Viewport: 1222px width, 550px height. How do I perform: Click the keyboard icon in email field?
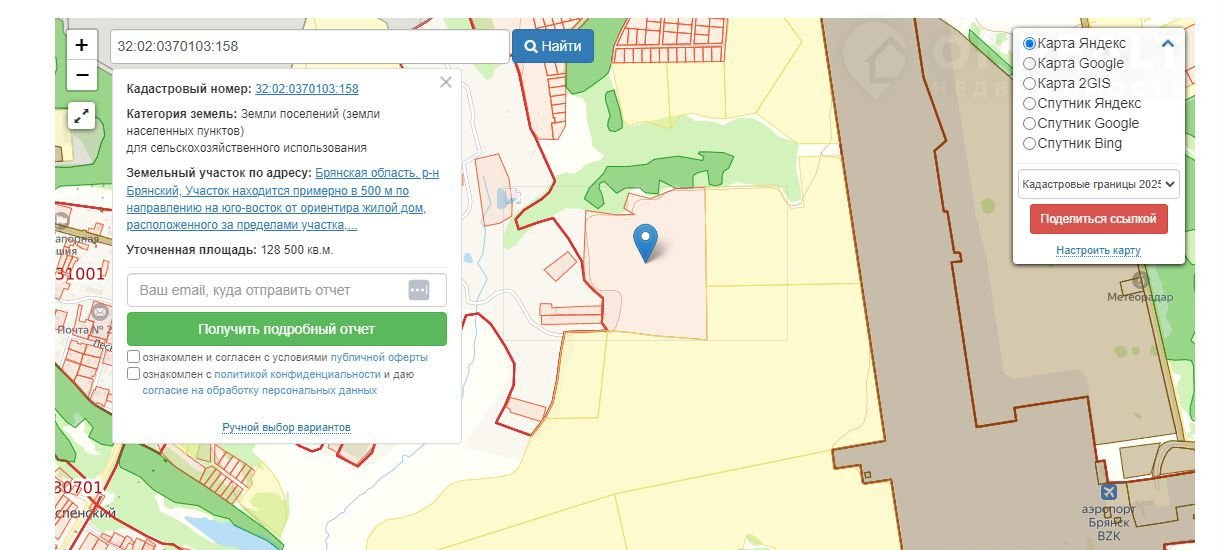click(419, 290)
